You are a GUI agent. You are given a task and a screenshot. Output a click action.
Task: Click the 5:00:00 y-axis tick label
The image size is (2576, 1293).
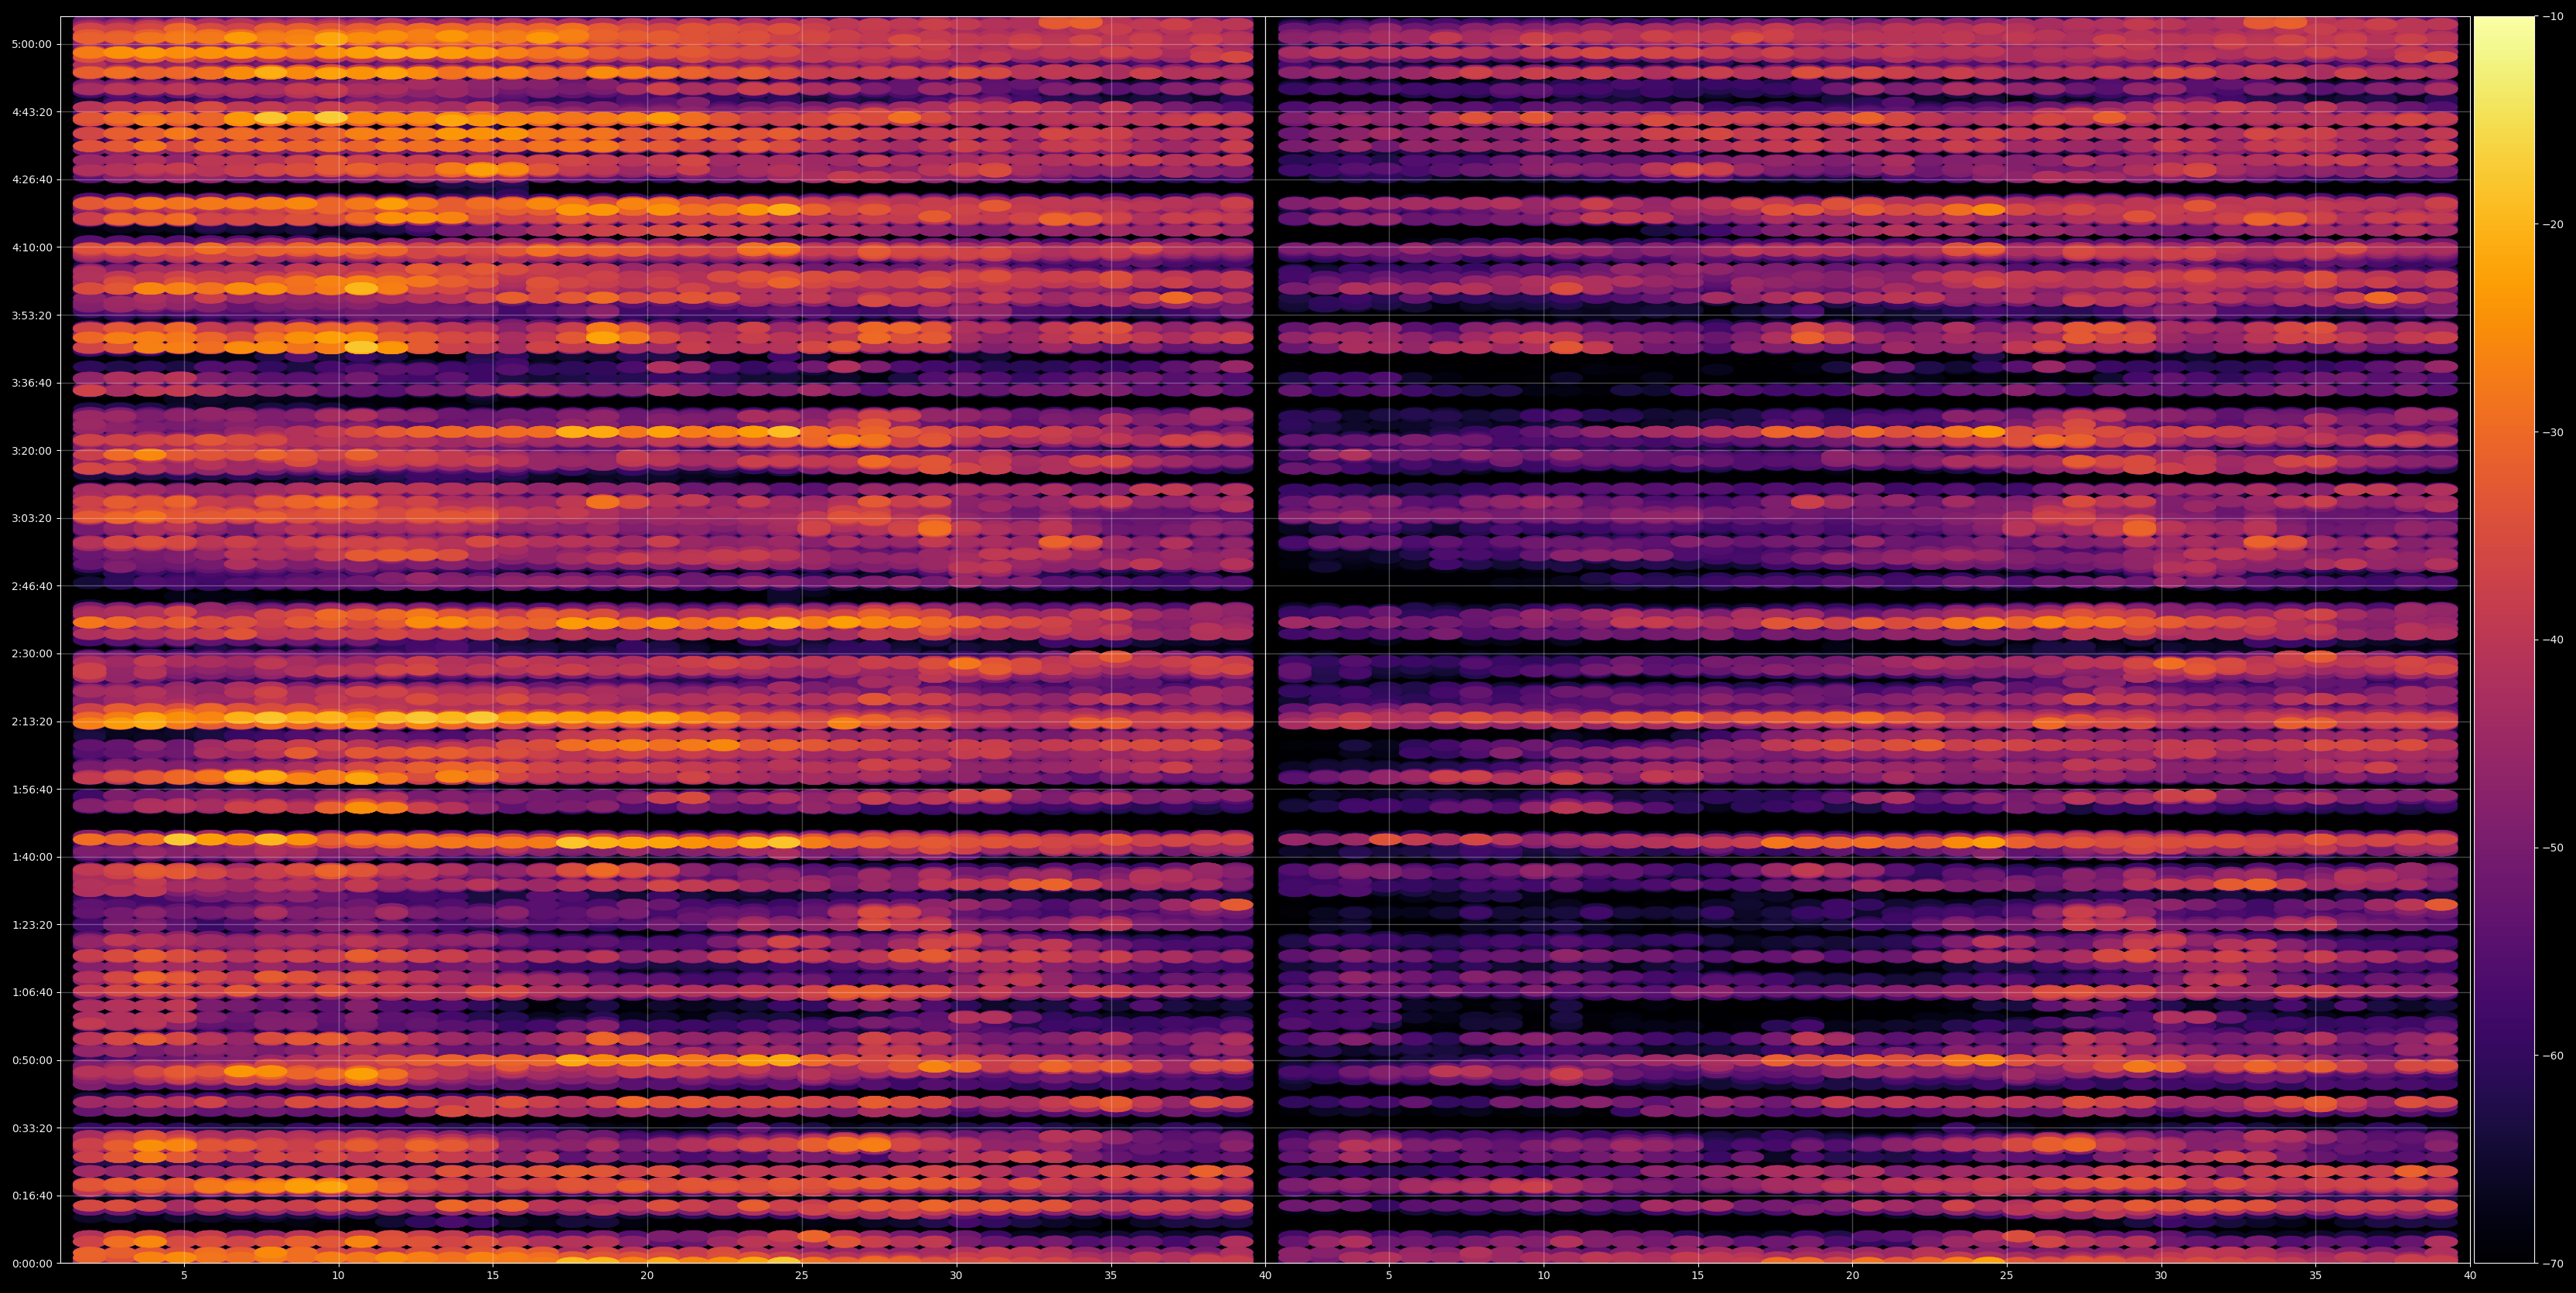click(x=31, y=44)
